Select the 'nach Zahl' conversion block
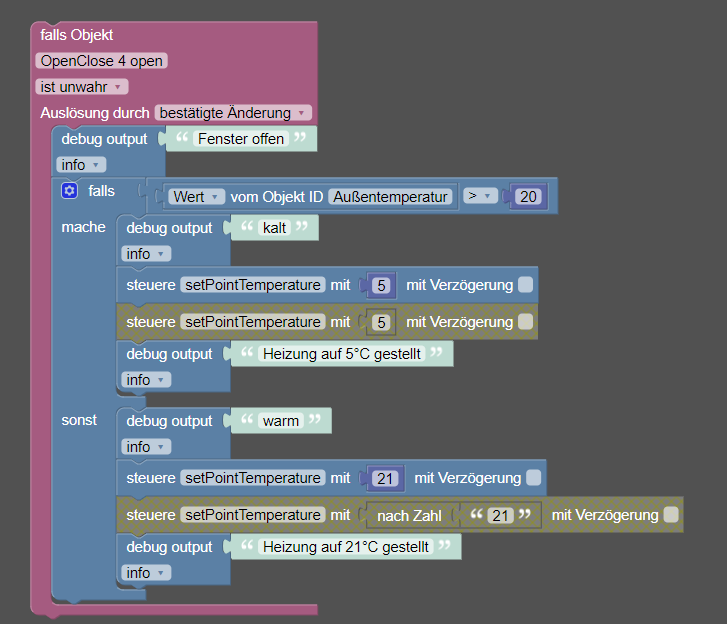This screenshot has height=624, width=727. click(x=409, y=516)
